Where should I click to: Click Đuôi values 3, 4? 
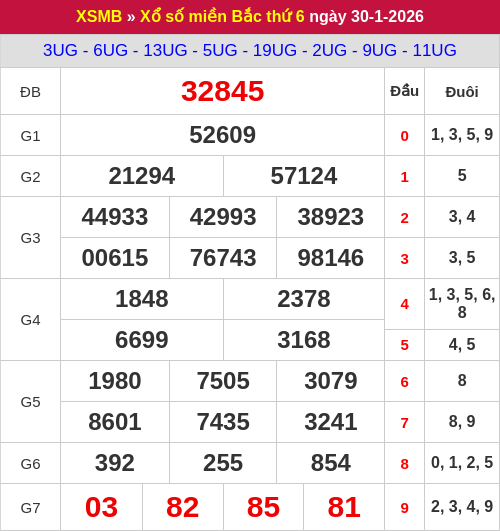pyautogui.click(x=462, y=217)
